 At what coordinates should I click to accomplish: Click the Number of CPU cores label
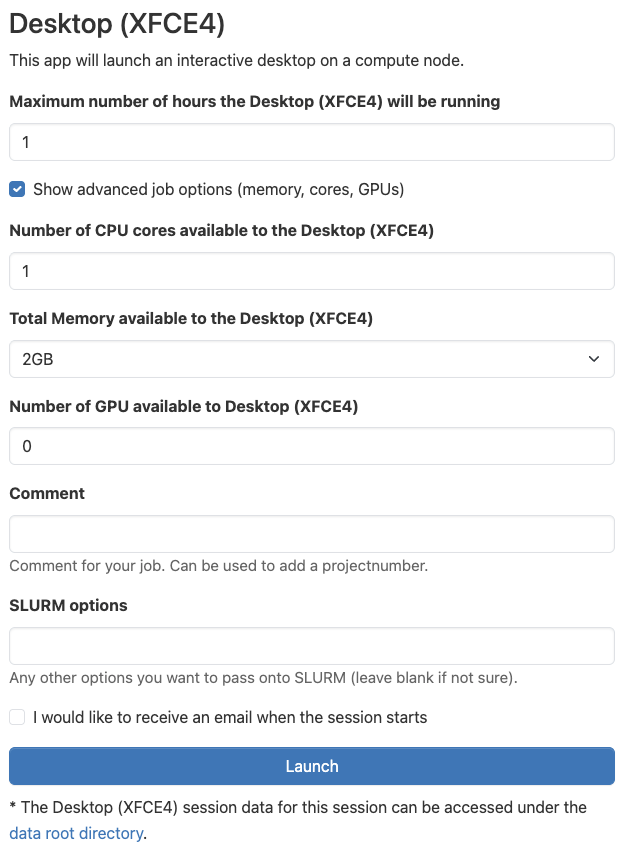coord(221,231)
